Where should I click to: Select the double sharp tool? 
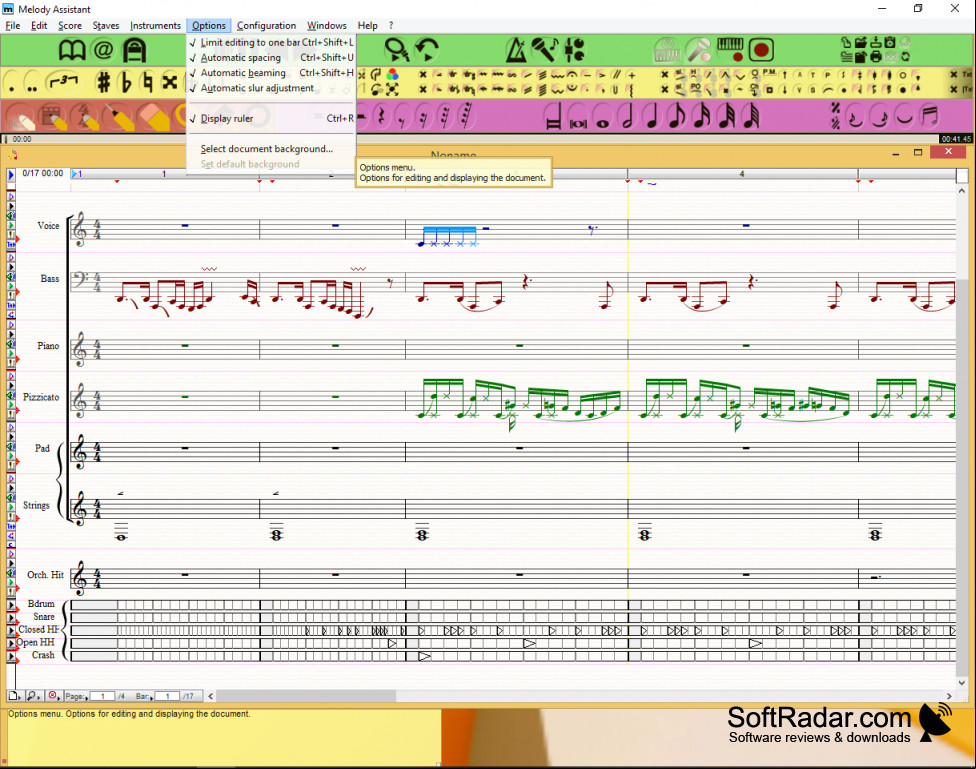pos(169,82)
